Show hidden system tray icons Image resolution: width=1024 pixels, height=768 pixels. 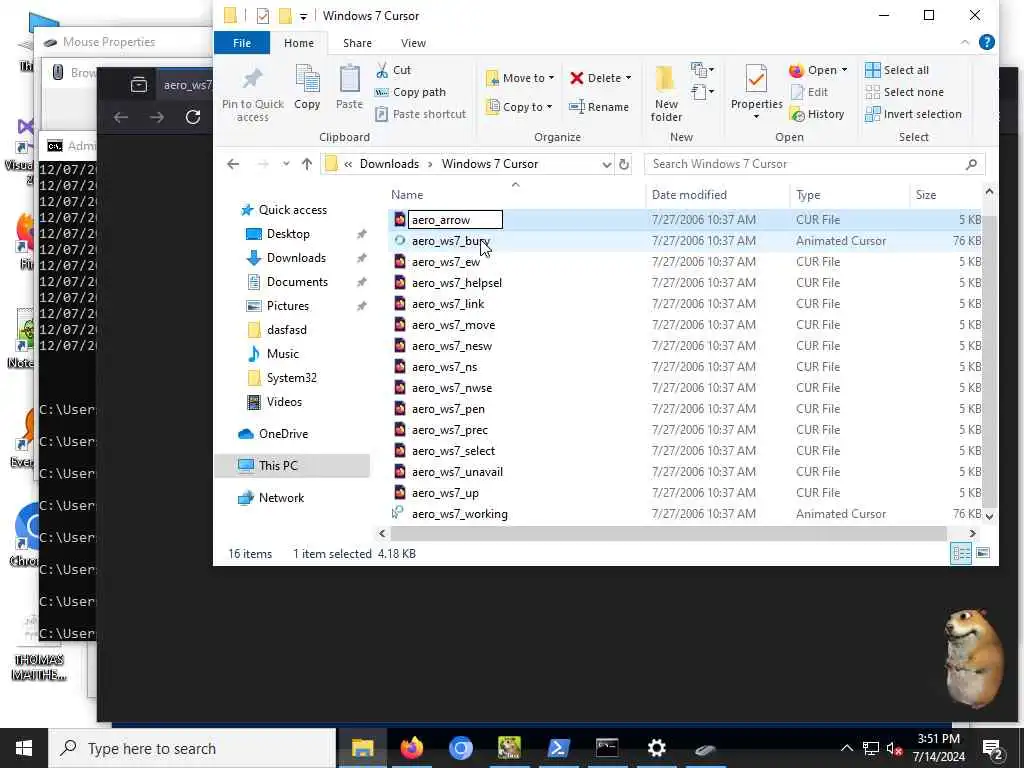(x=846, y=748)
